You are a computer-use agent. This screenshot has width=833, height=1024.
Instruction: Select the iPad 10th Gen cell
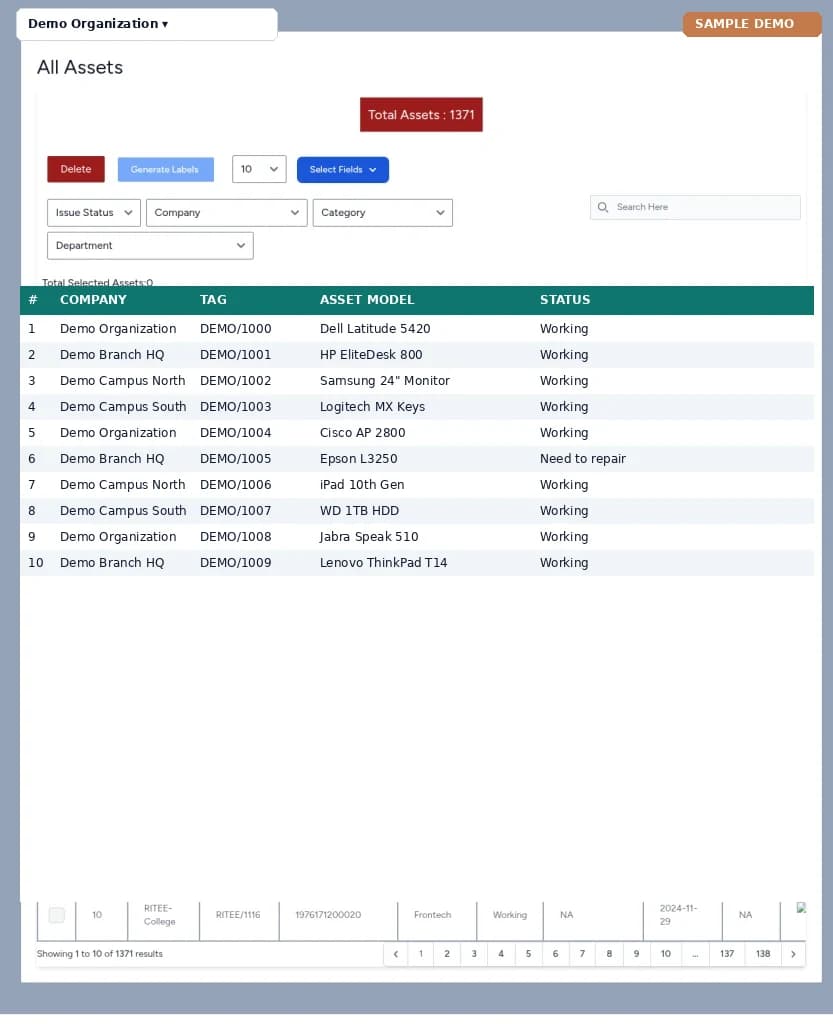pos(362,485)
